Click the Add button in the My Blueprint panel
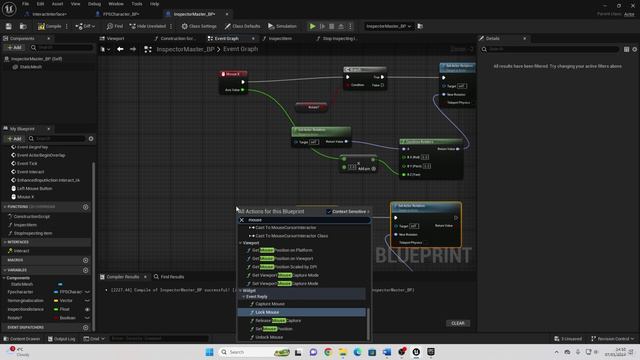640x360 pixels. 14,139
